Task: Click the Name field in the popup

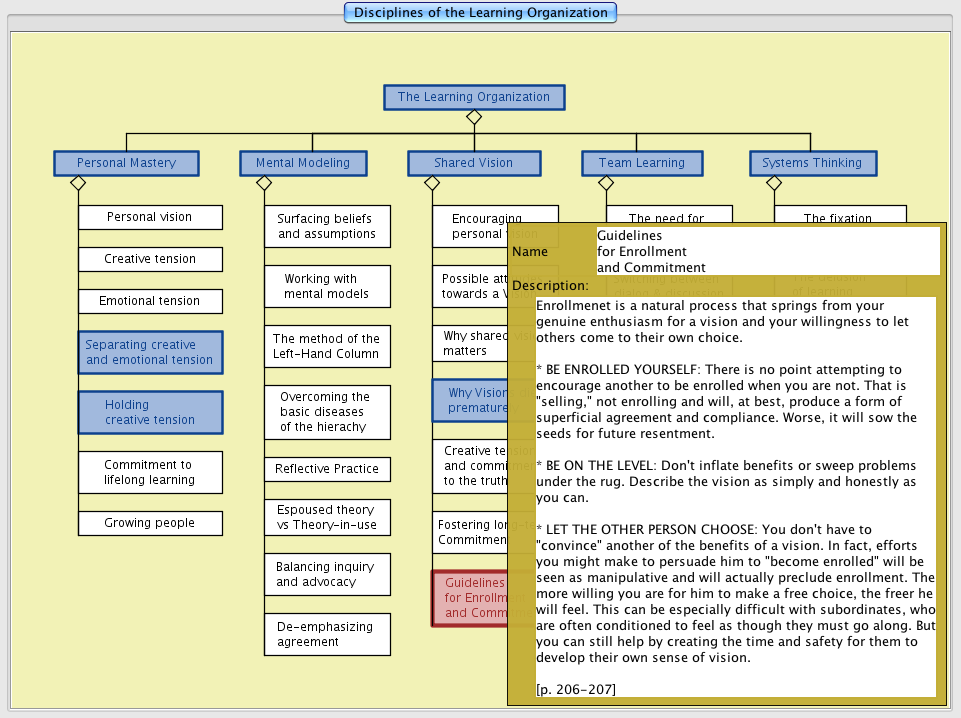Action: click(x=766, y=251)
